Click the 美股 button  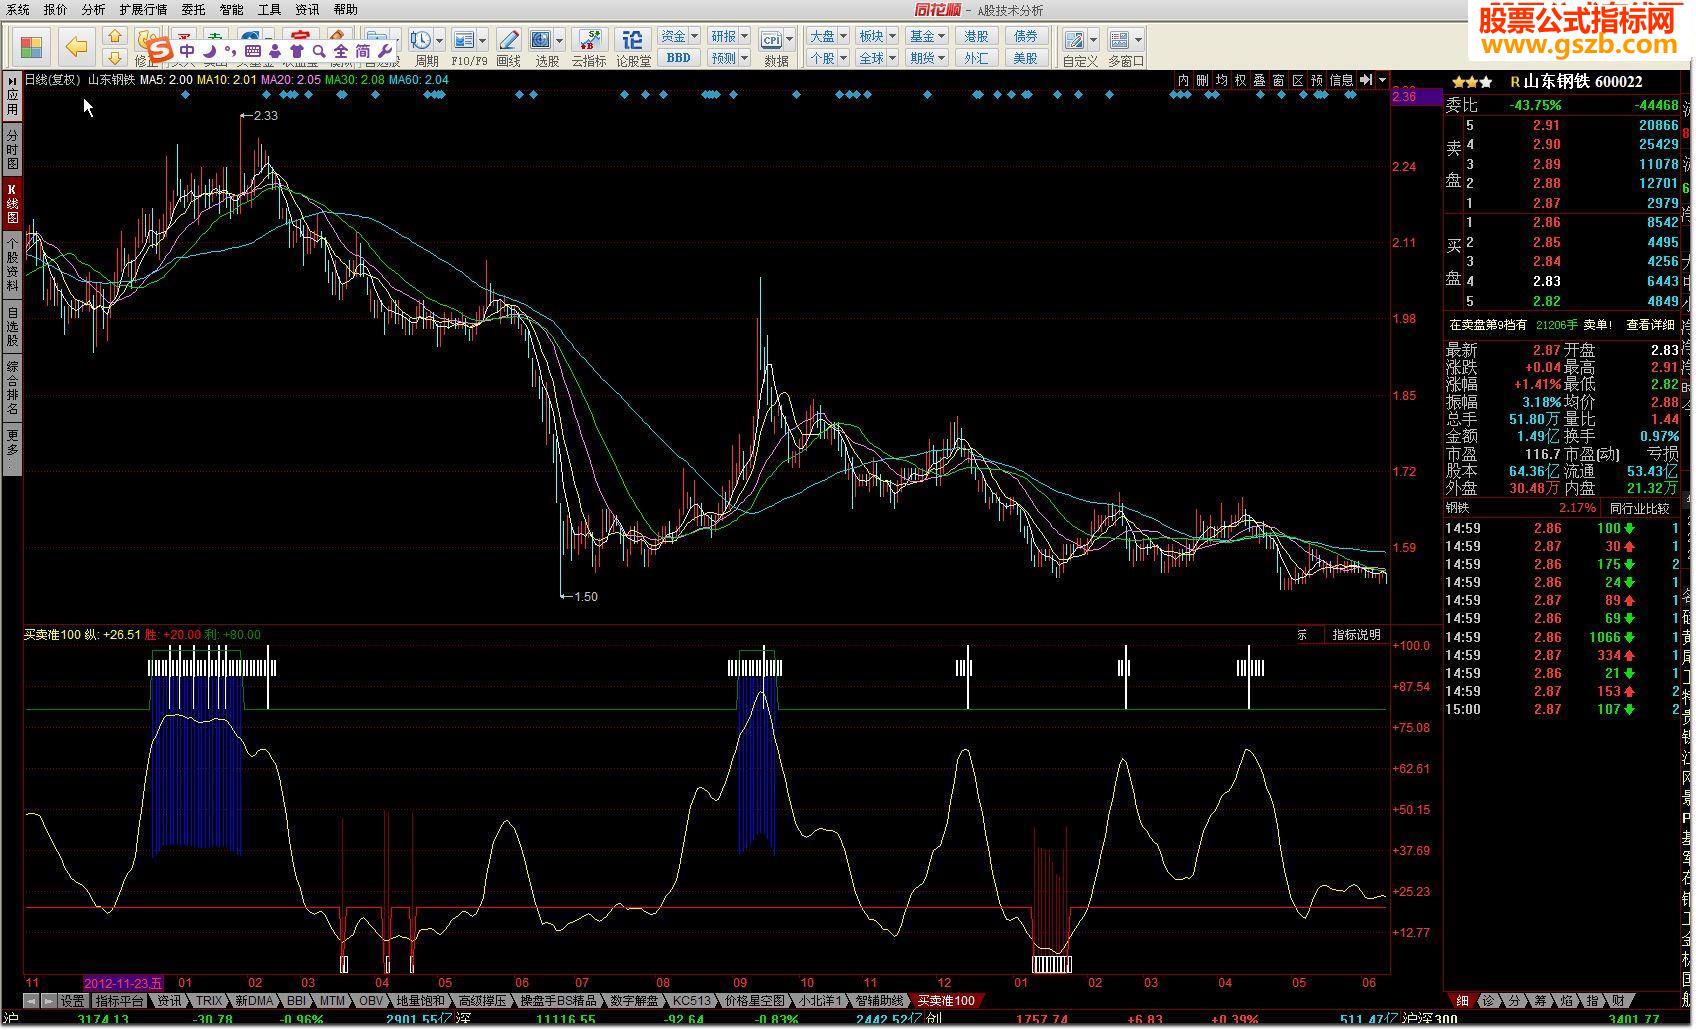pyautogui.click(x=1026, y=58)
